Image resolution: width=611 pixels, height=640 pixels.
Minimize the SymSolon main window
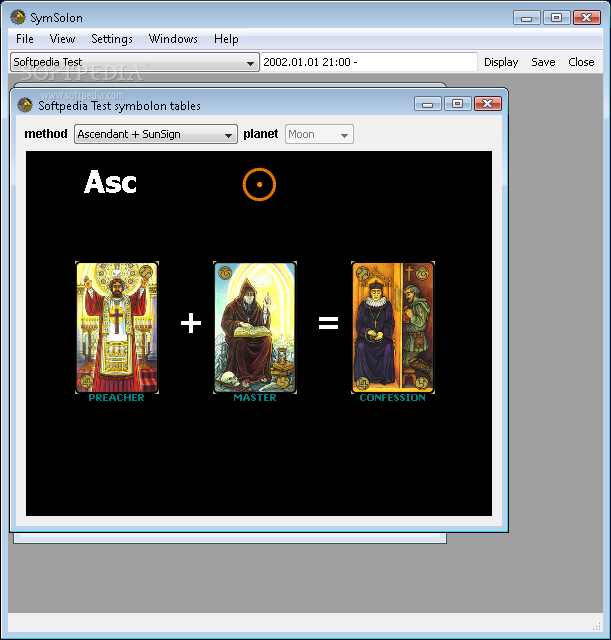point(527,18)
